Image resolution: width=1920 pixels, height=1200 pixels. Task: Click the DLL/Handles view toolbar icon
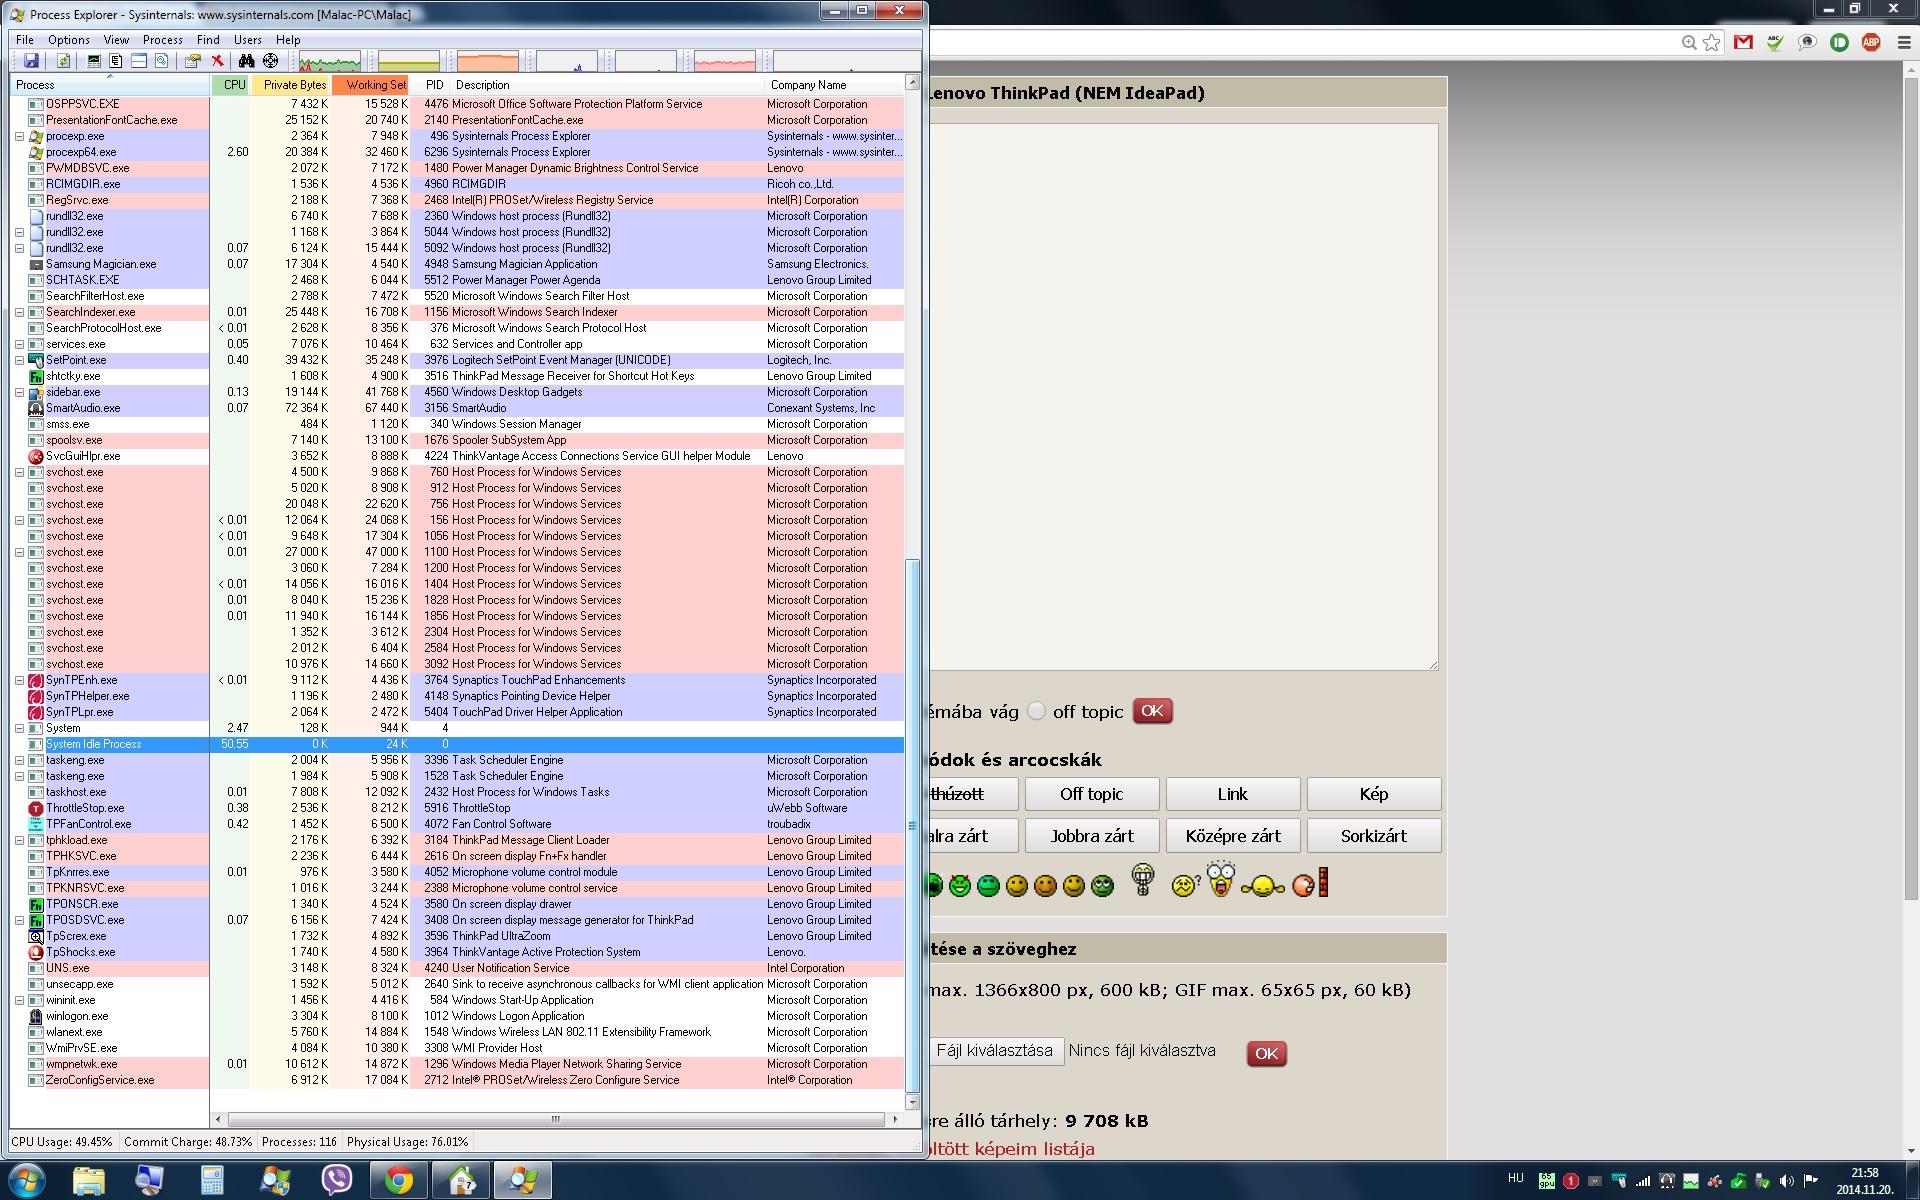161,61
